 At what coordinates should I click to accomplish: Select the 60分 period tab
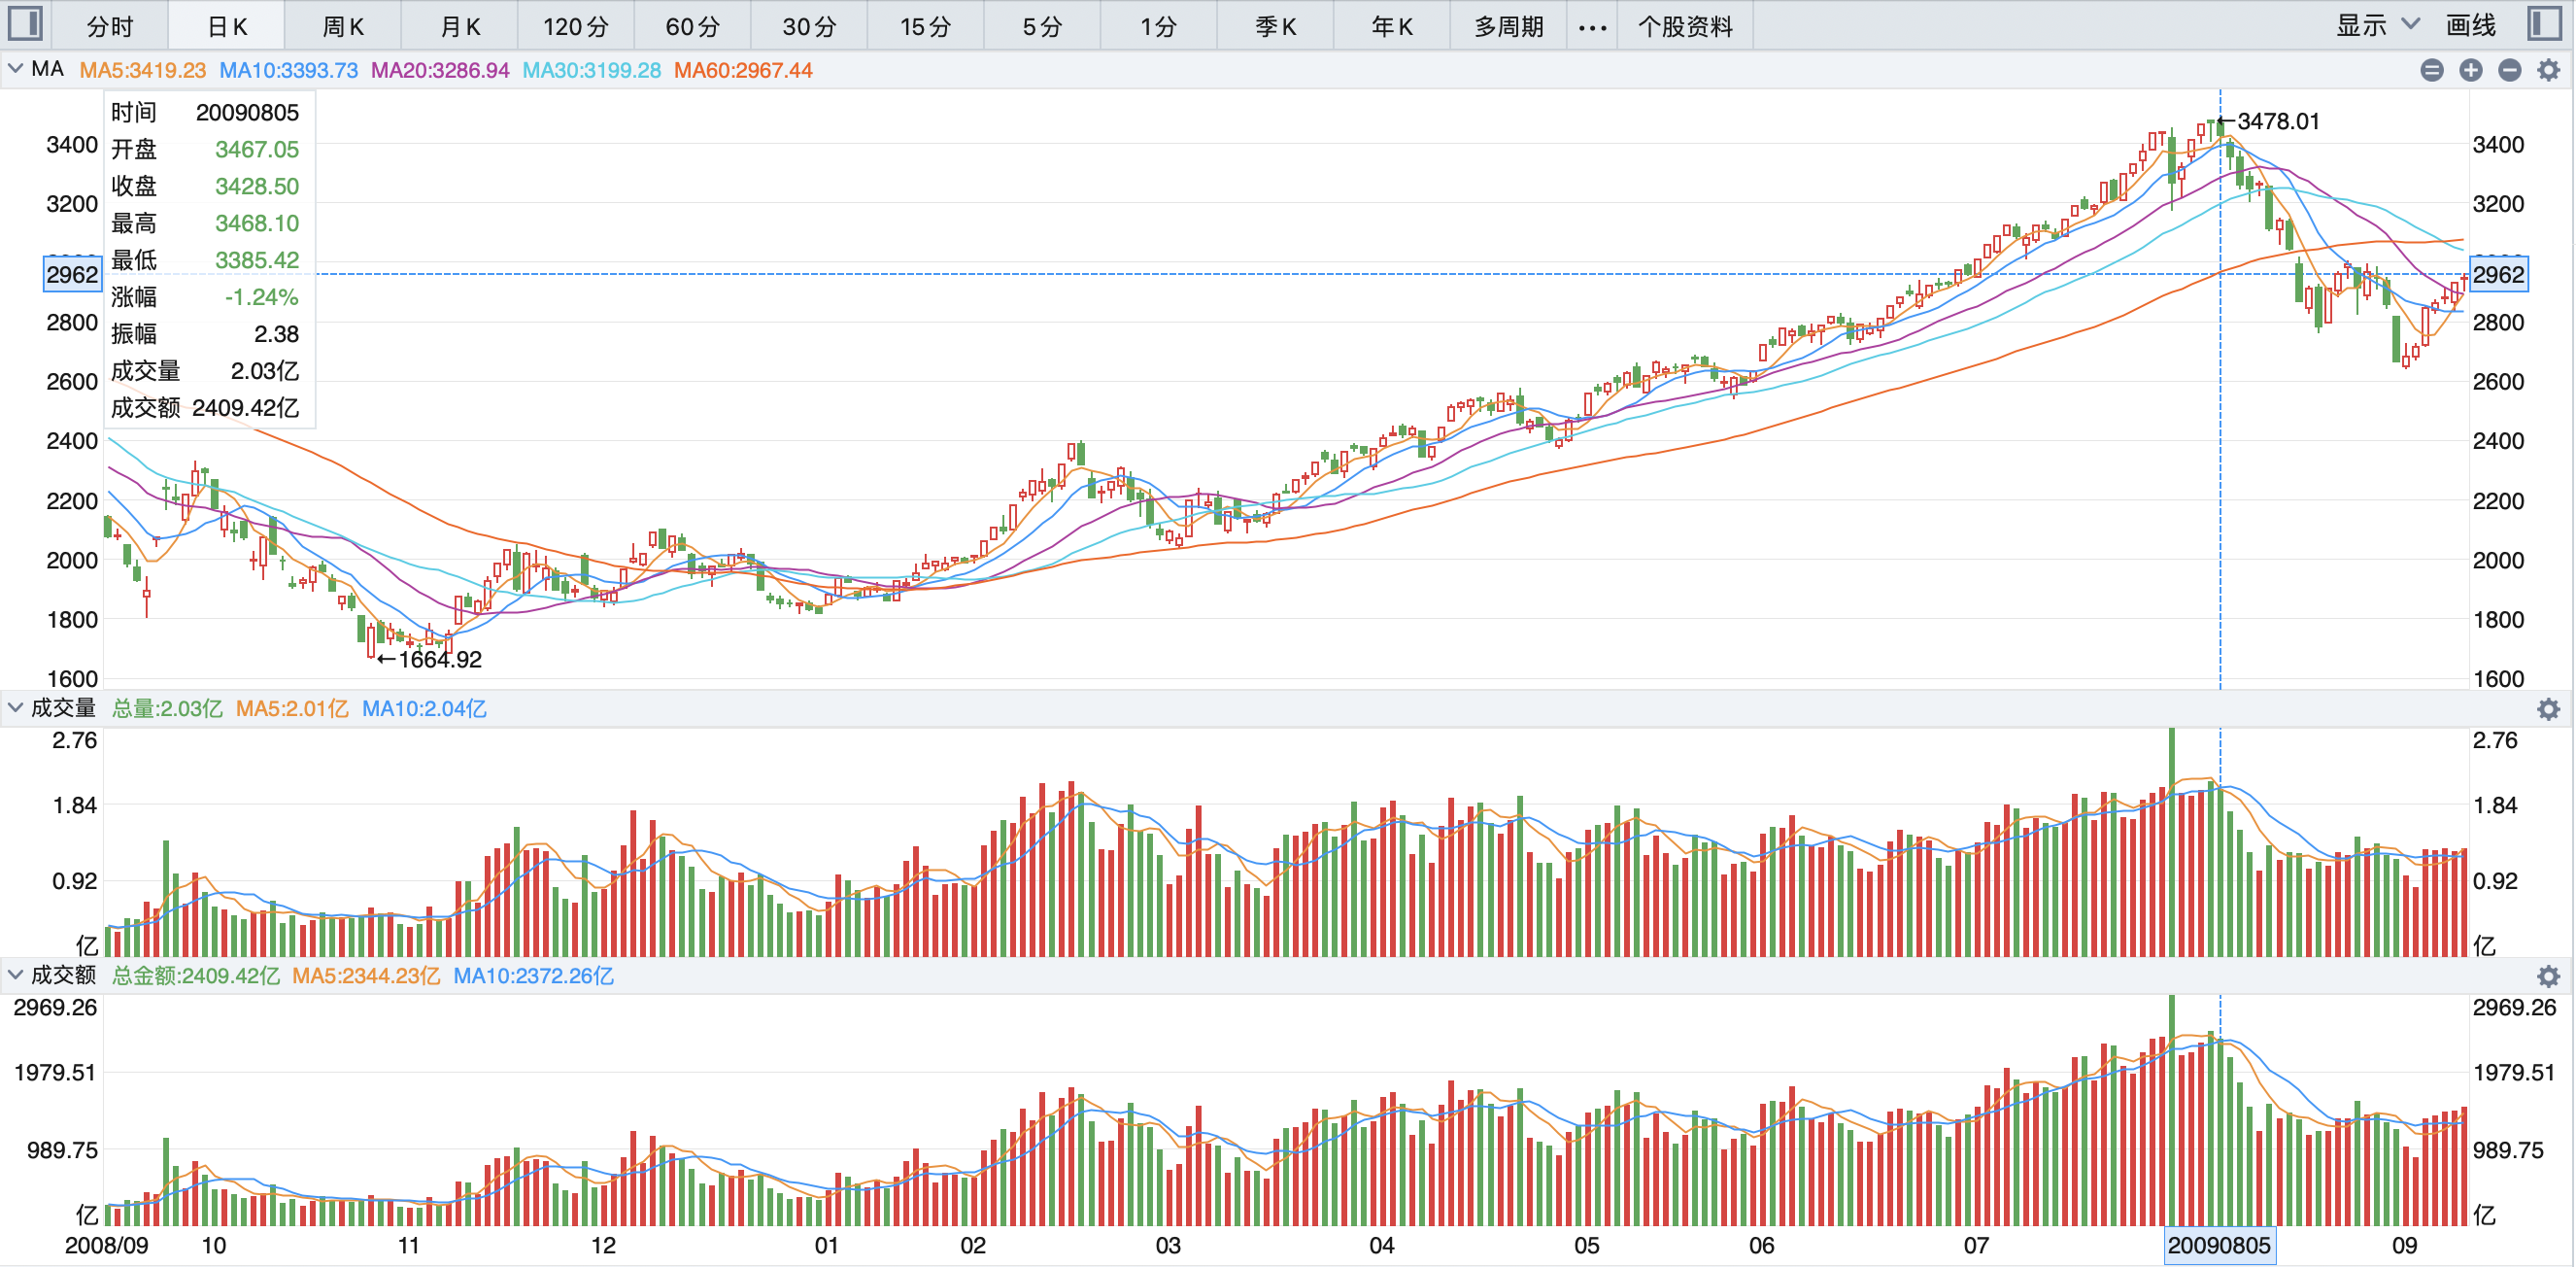point(692,27)
